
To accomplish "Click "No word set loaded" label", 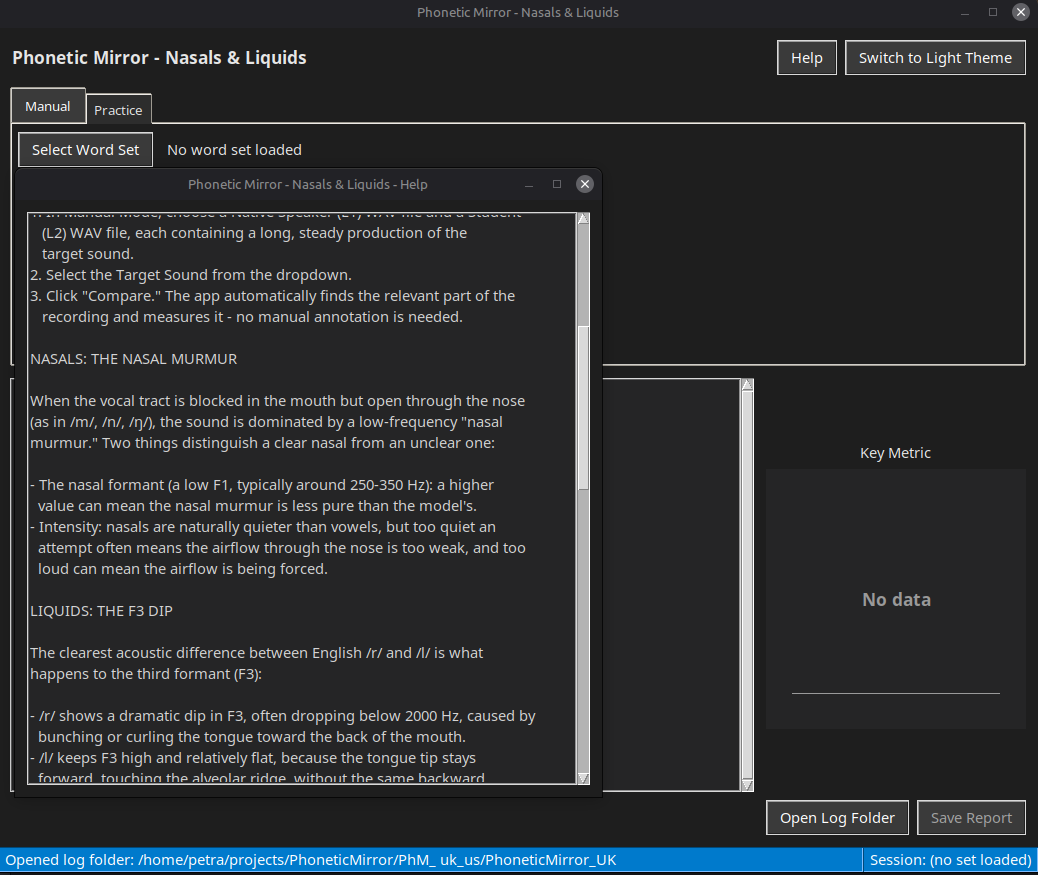I will tap(234, 150).
